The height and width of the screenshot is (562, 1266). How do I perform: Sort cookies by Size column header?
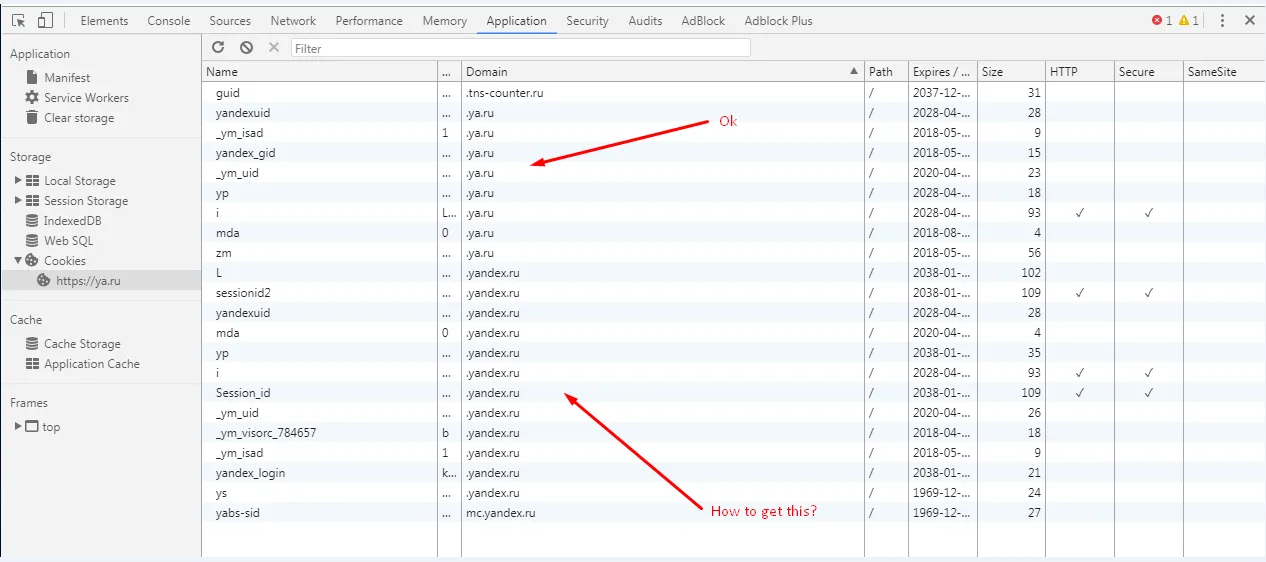tap(1010, 71)
